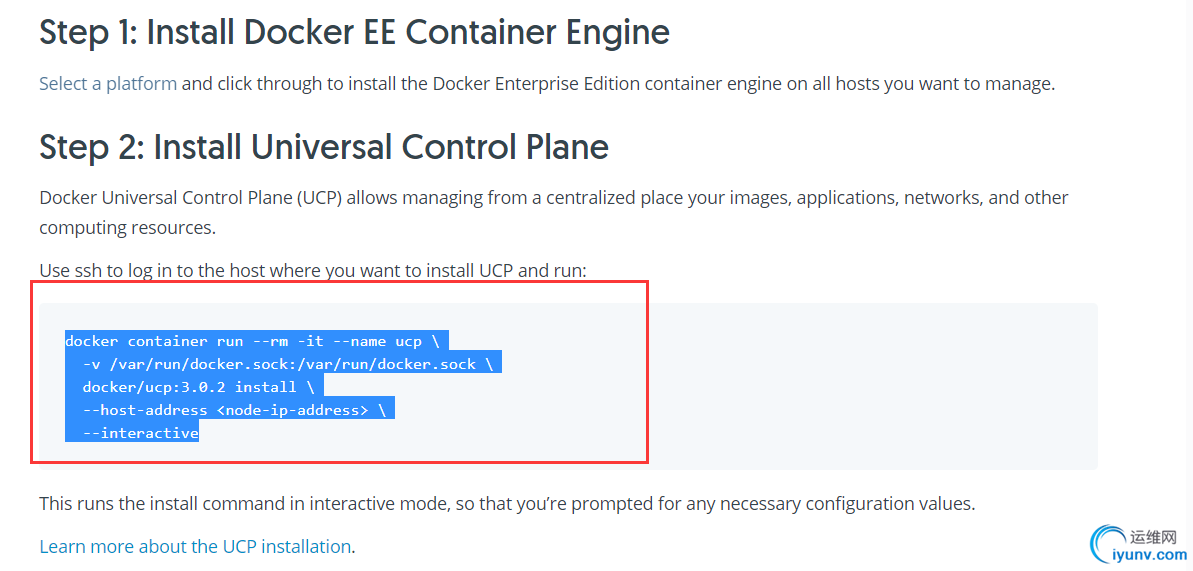Select the "Step 1: Install Docker EE Container Engine" heading
The height and width of the screenshot is (571, 1193).
355,33
